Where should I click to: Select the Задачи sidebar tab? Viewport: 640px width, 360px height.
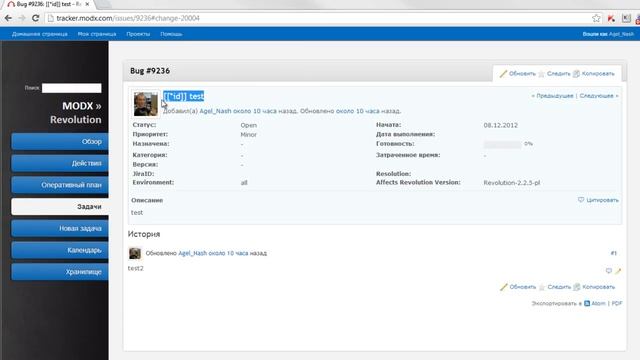click(60, 207)
